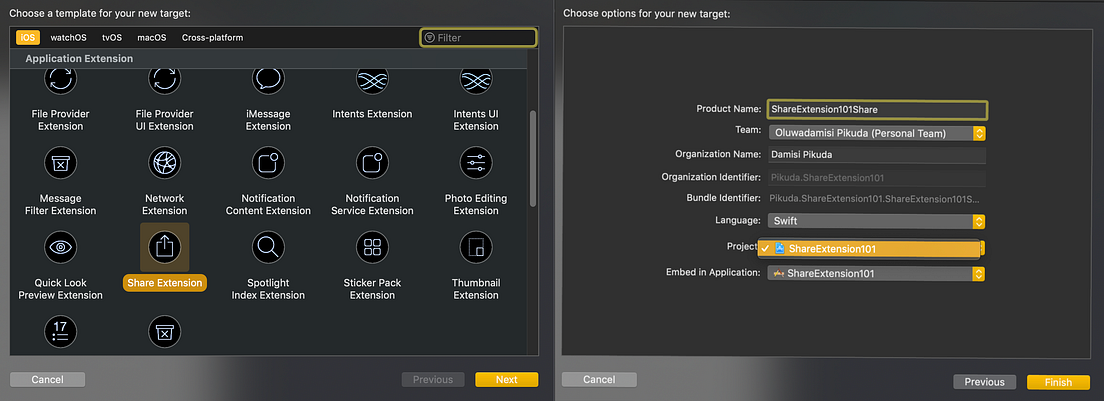This screenshot has width=1104, height=401.
Task: Switch to the macOS platform tab
Action: coord(152,37)
